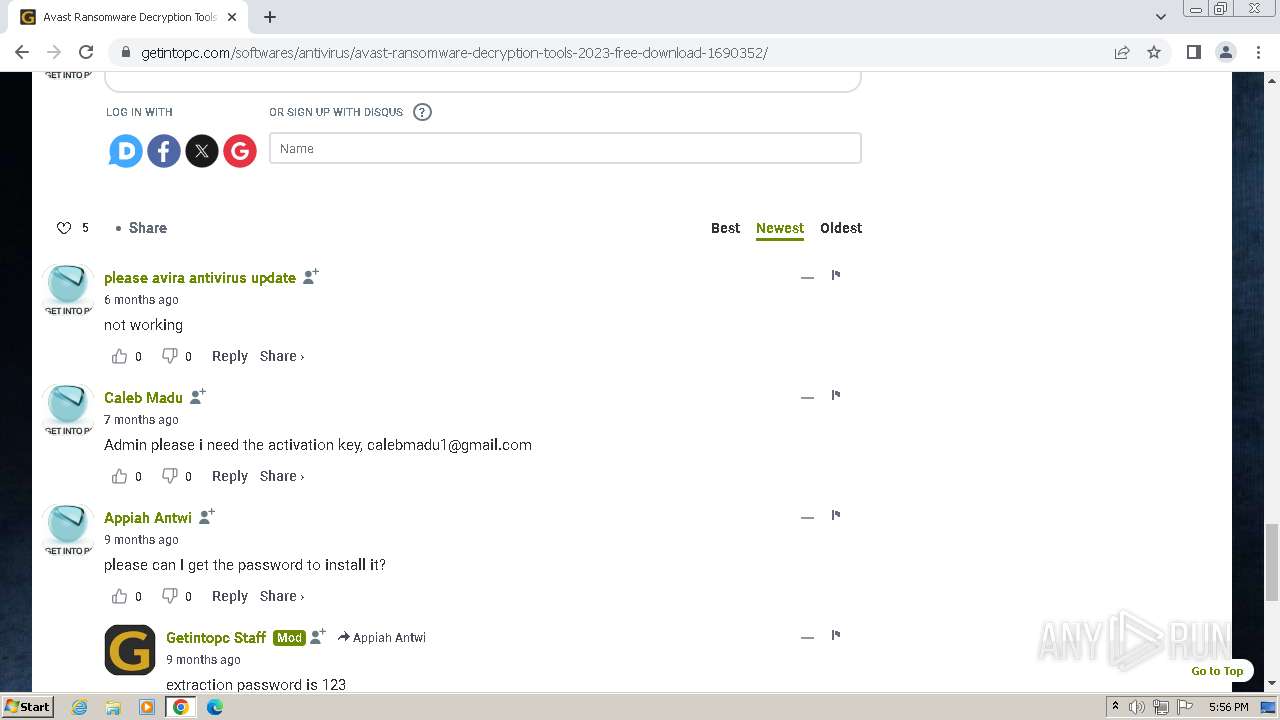Flag Getintopc Staff's reply

click(x=836, y=635)
